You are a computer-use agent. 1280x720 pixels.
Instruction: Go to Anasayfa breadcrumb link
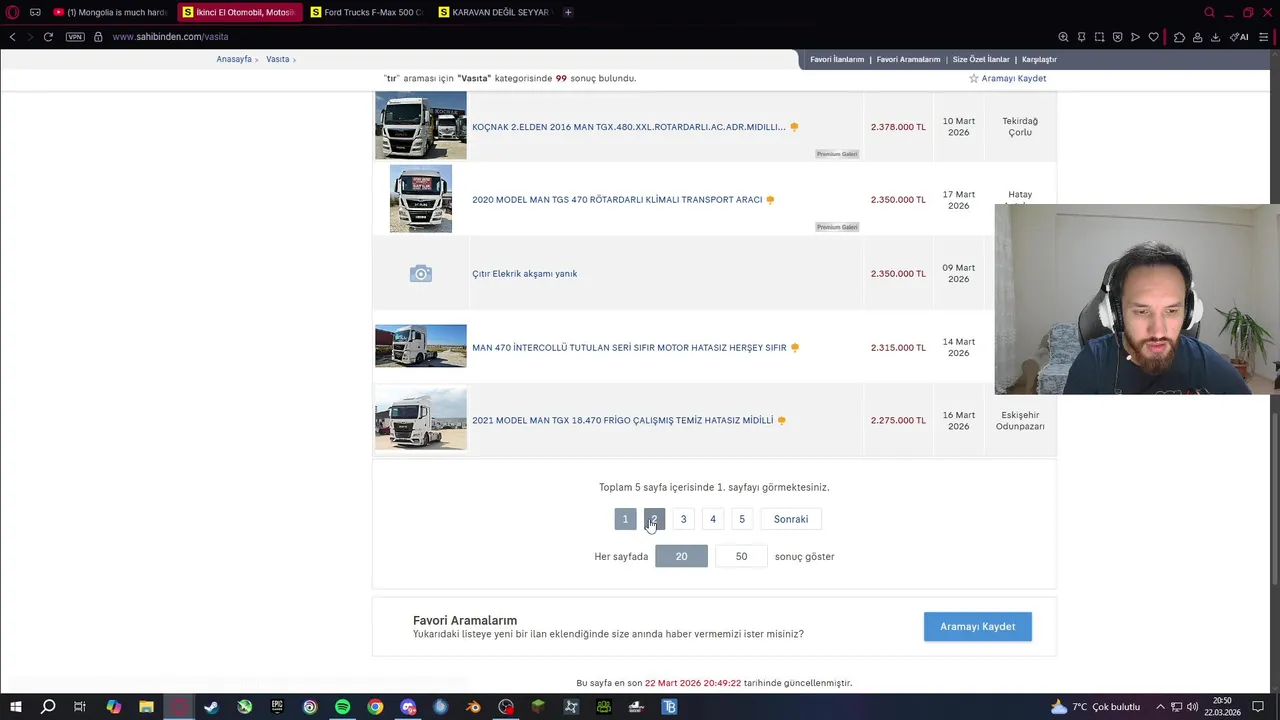pyautogui.click(x=234, y=59)
